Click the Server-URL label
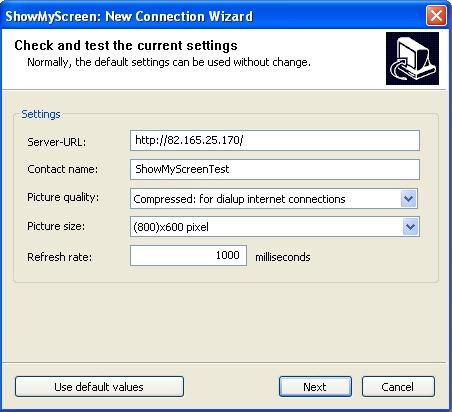Screen dimensions: 452x412 (x=57, y=142)
